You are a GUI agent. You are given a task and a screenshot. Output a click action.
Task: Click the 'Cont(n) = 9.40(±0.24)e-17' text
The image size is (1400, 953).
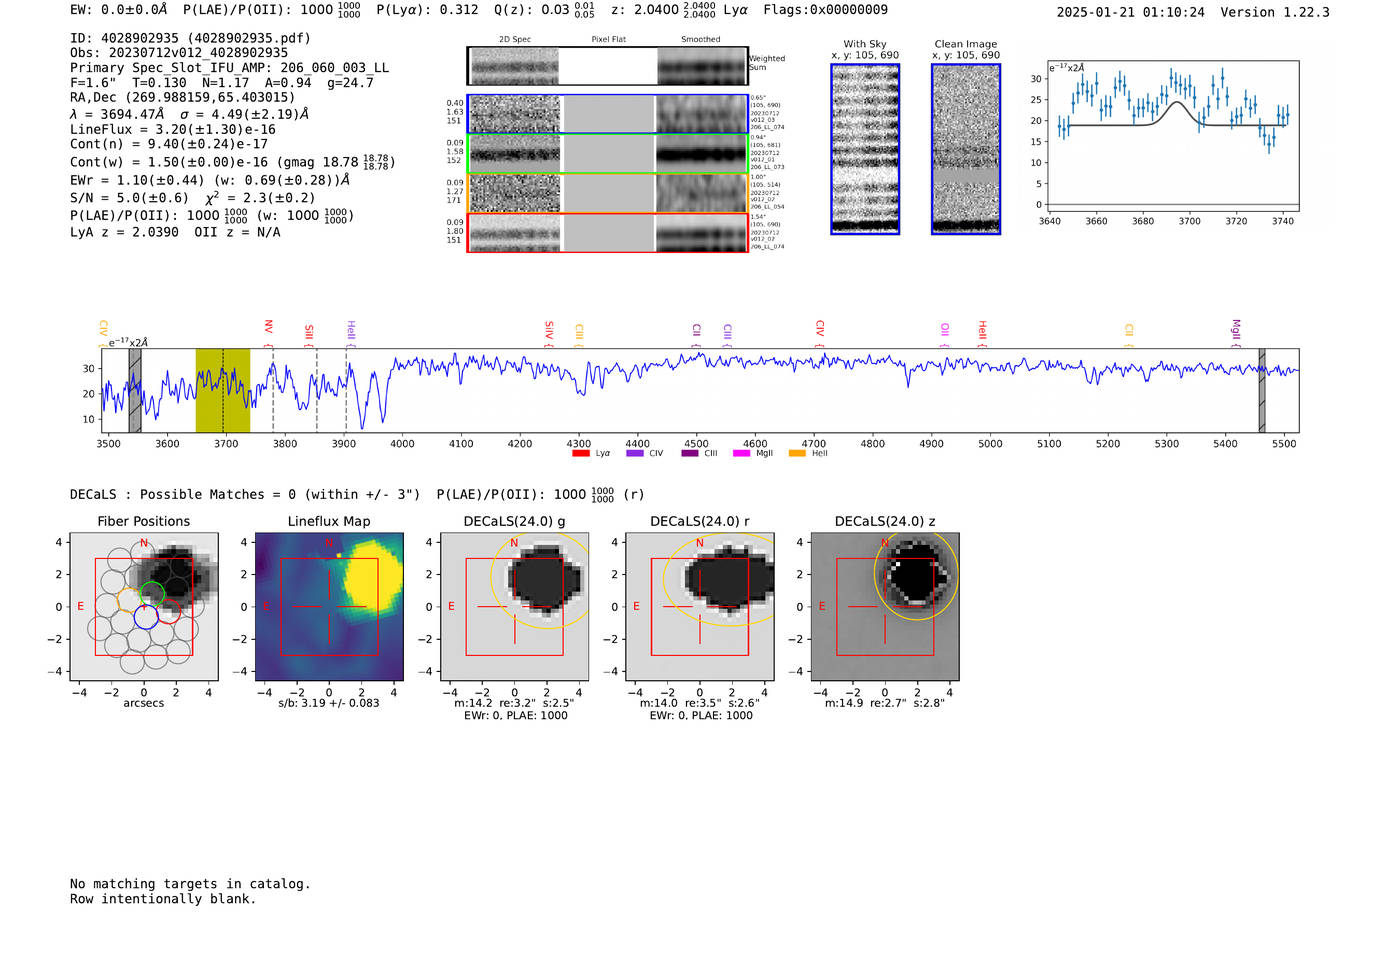[169, 144]
